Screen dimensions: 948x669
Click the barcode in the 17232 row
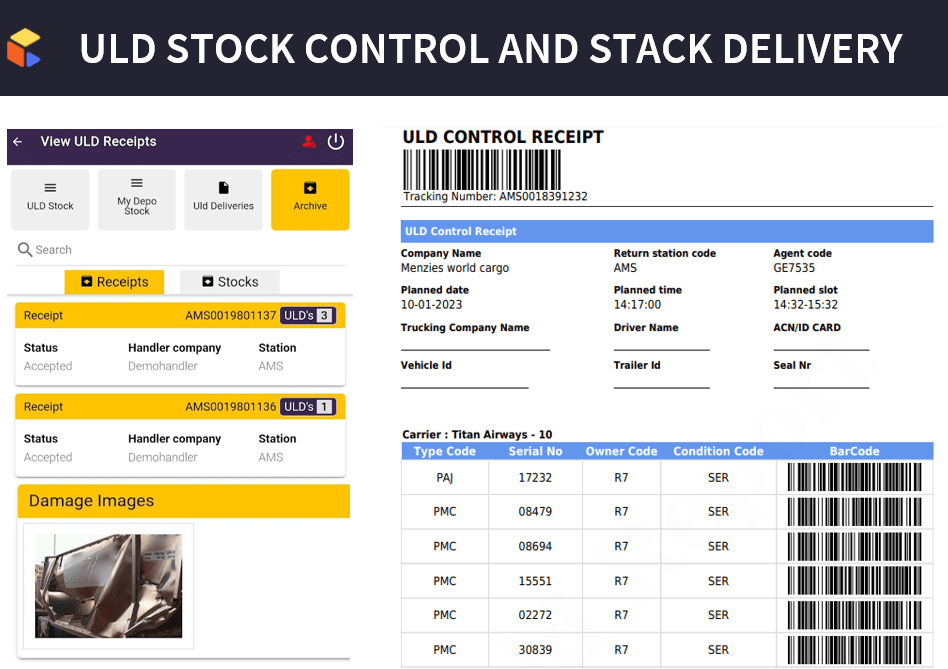tap(854, 477)
